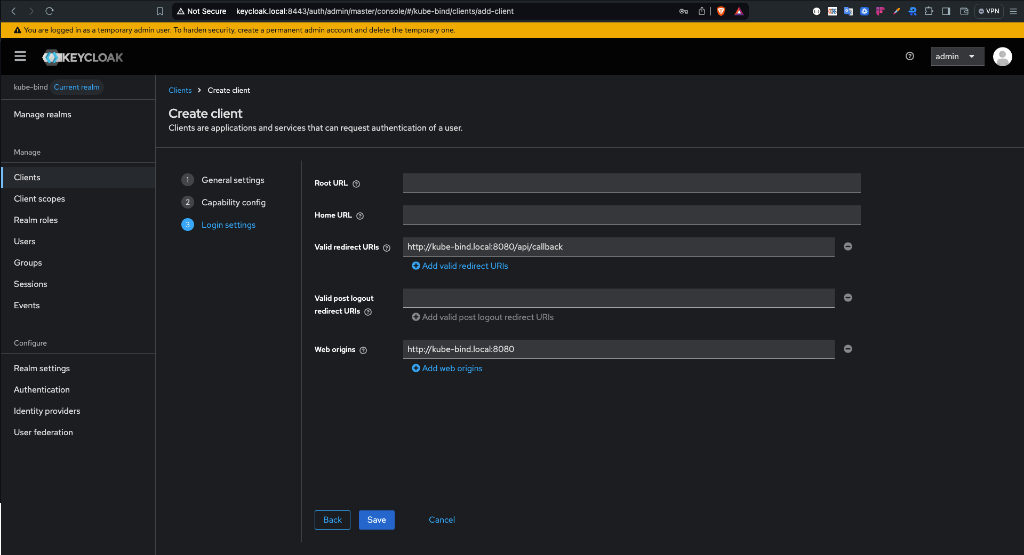
Task: Remove the kube-bind.local:8080 web origin
Action: [x=848, y=349]
